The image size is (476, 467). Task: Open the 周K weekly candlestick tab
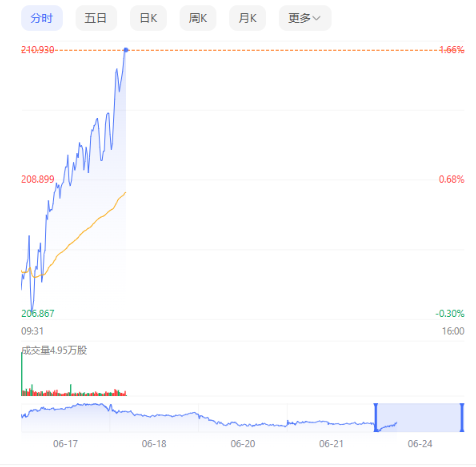198,18
